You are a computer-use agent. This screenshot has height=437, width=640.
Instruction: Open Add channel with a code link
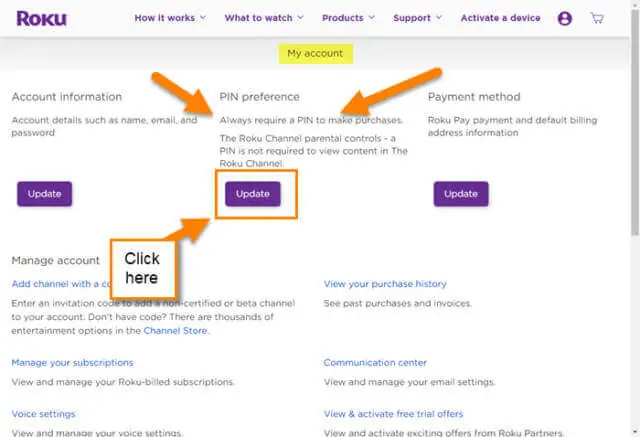coord(61,284)
